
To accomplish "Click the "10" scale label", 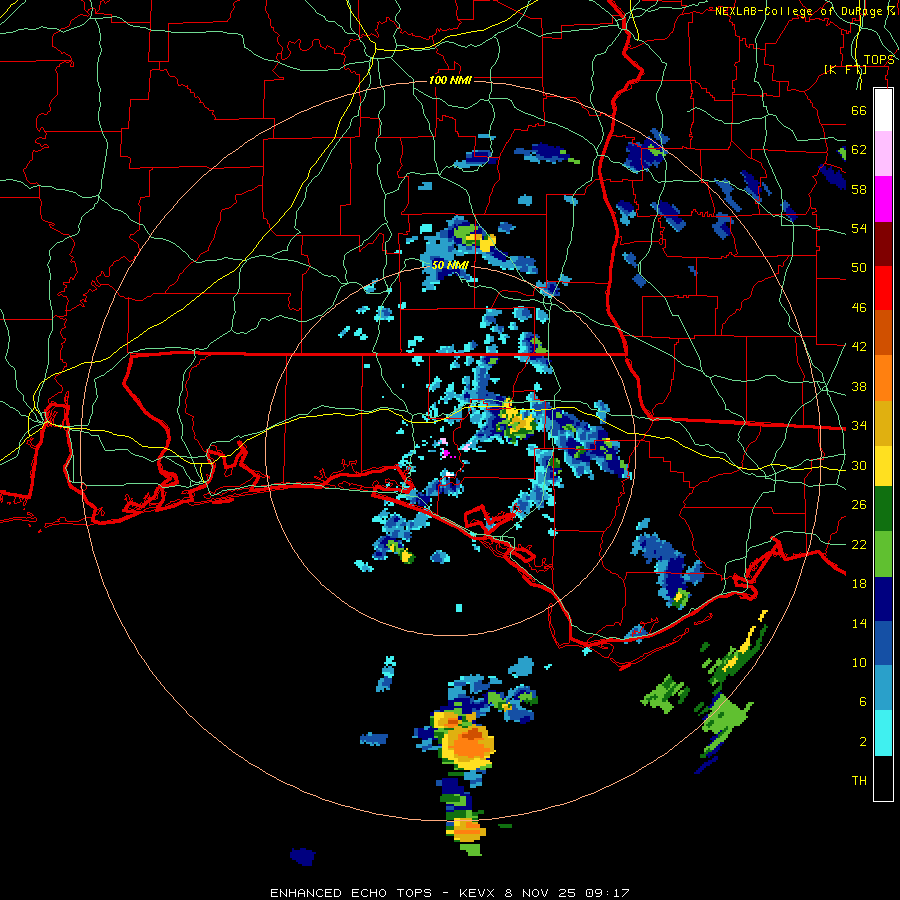I will [x=859, y=662].
